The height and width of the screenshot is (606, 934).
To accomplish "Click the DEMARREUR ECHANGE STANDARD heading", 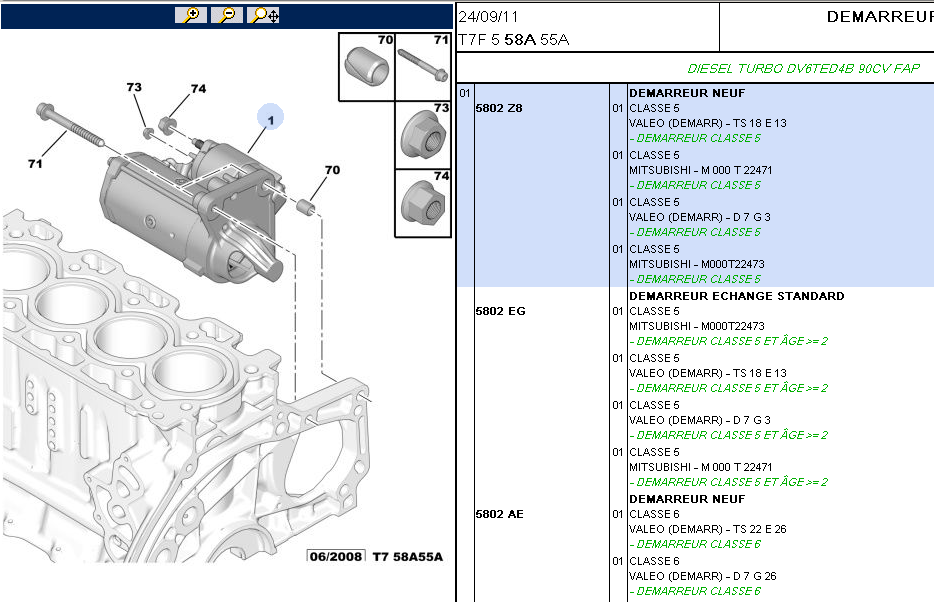I will click(x=736, y=296).
